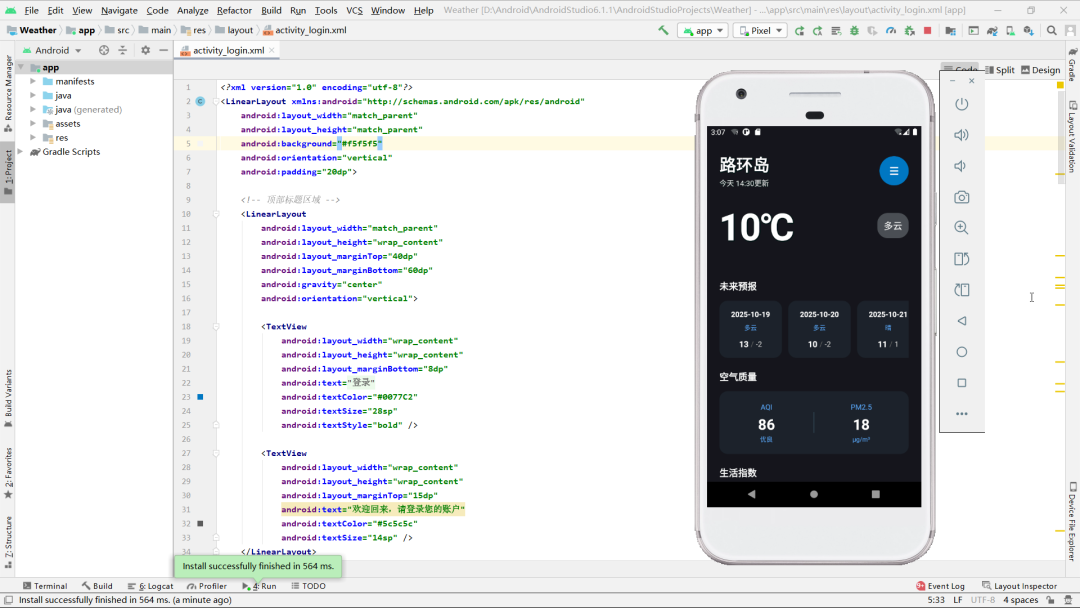
Task: Switch editor to Design view
Action: 1041,70
